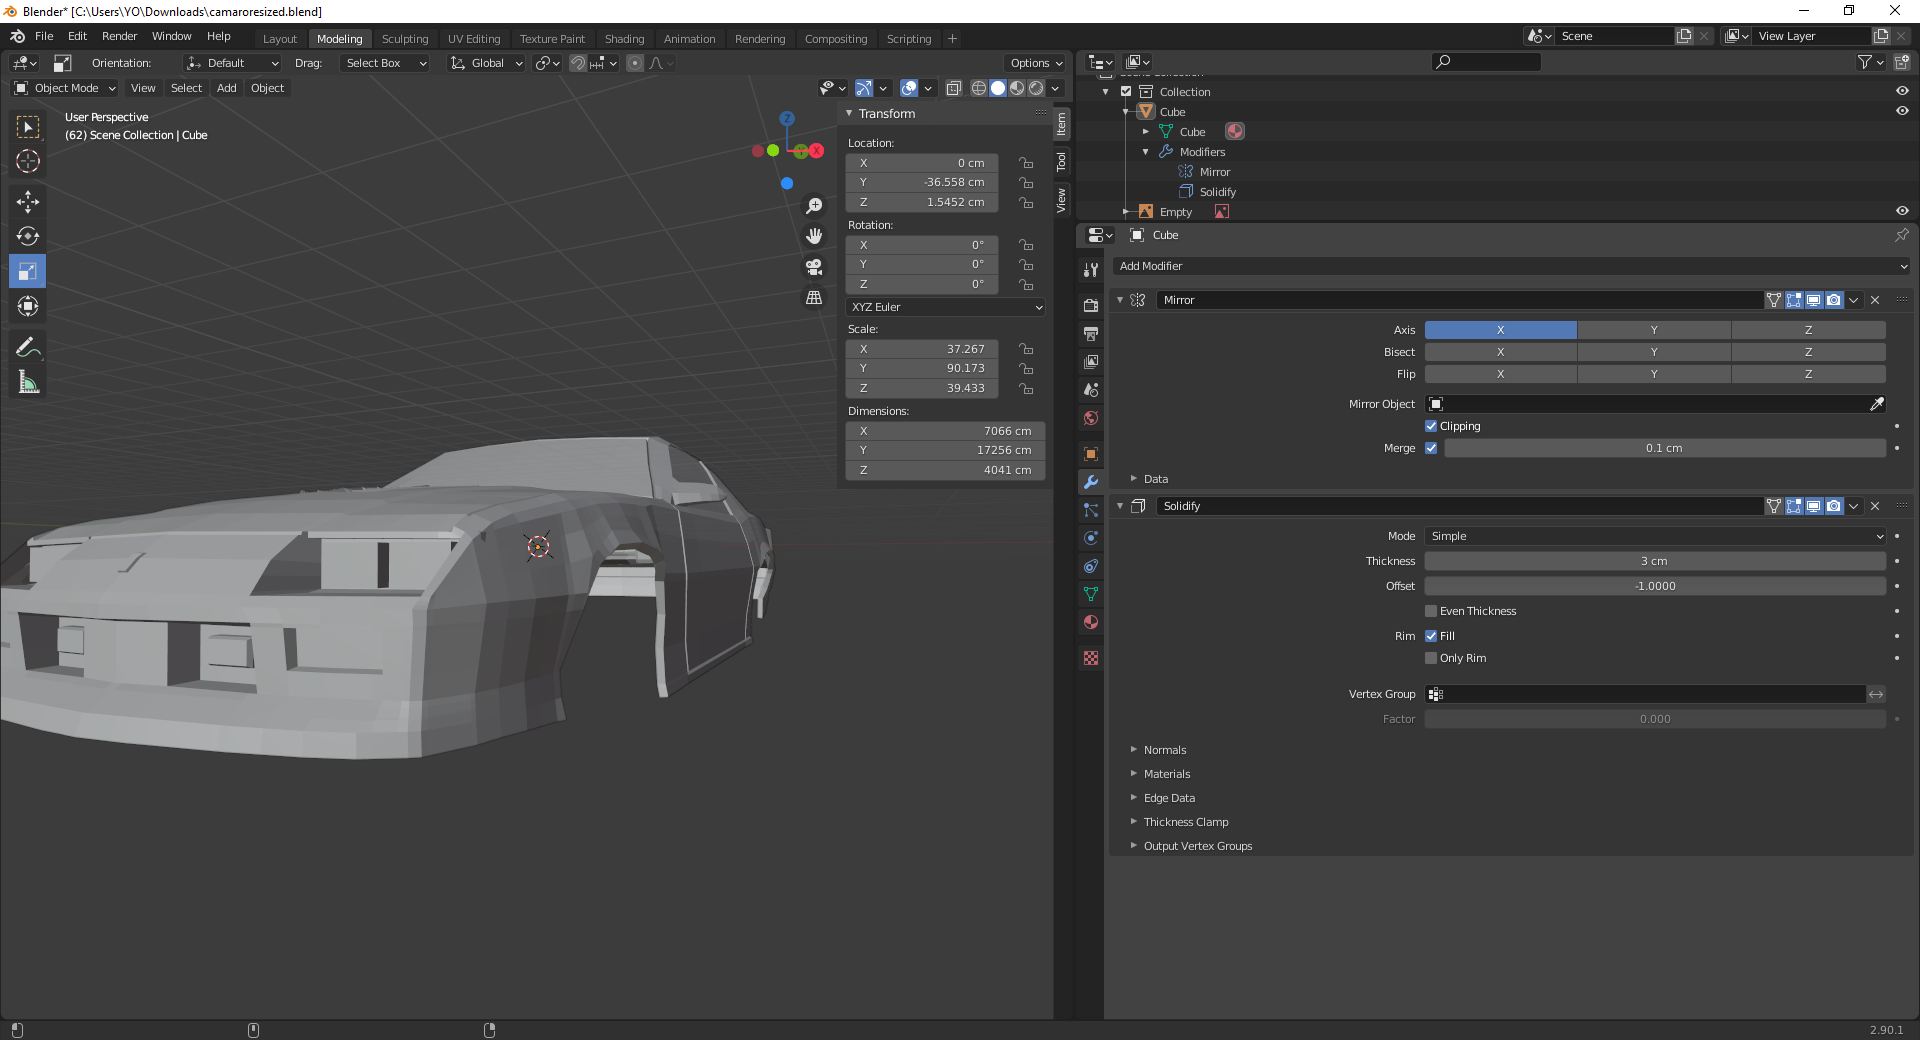Image resolution: width=1920 pixels, height=1040 pixels.
Task: Enable Only Rim checkbox
Action: (1431, 658)
